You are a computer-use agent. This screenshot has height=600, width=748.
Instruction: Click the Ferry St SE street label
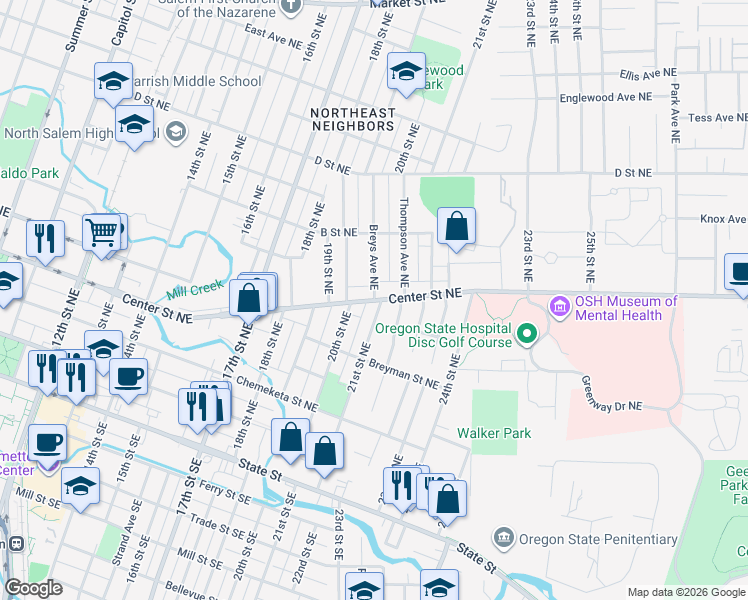point(225,492)
